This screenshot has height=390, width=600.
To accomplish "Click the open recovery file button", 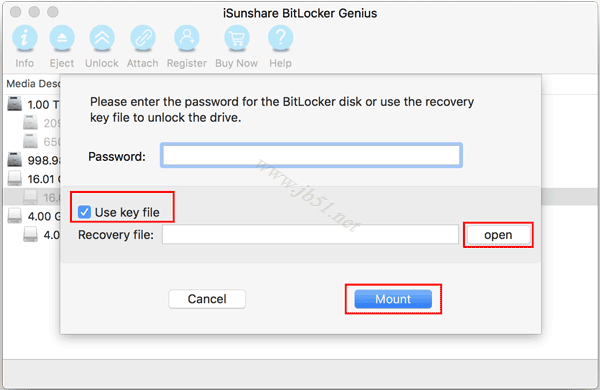I will point(498,235).
